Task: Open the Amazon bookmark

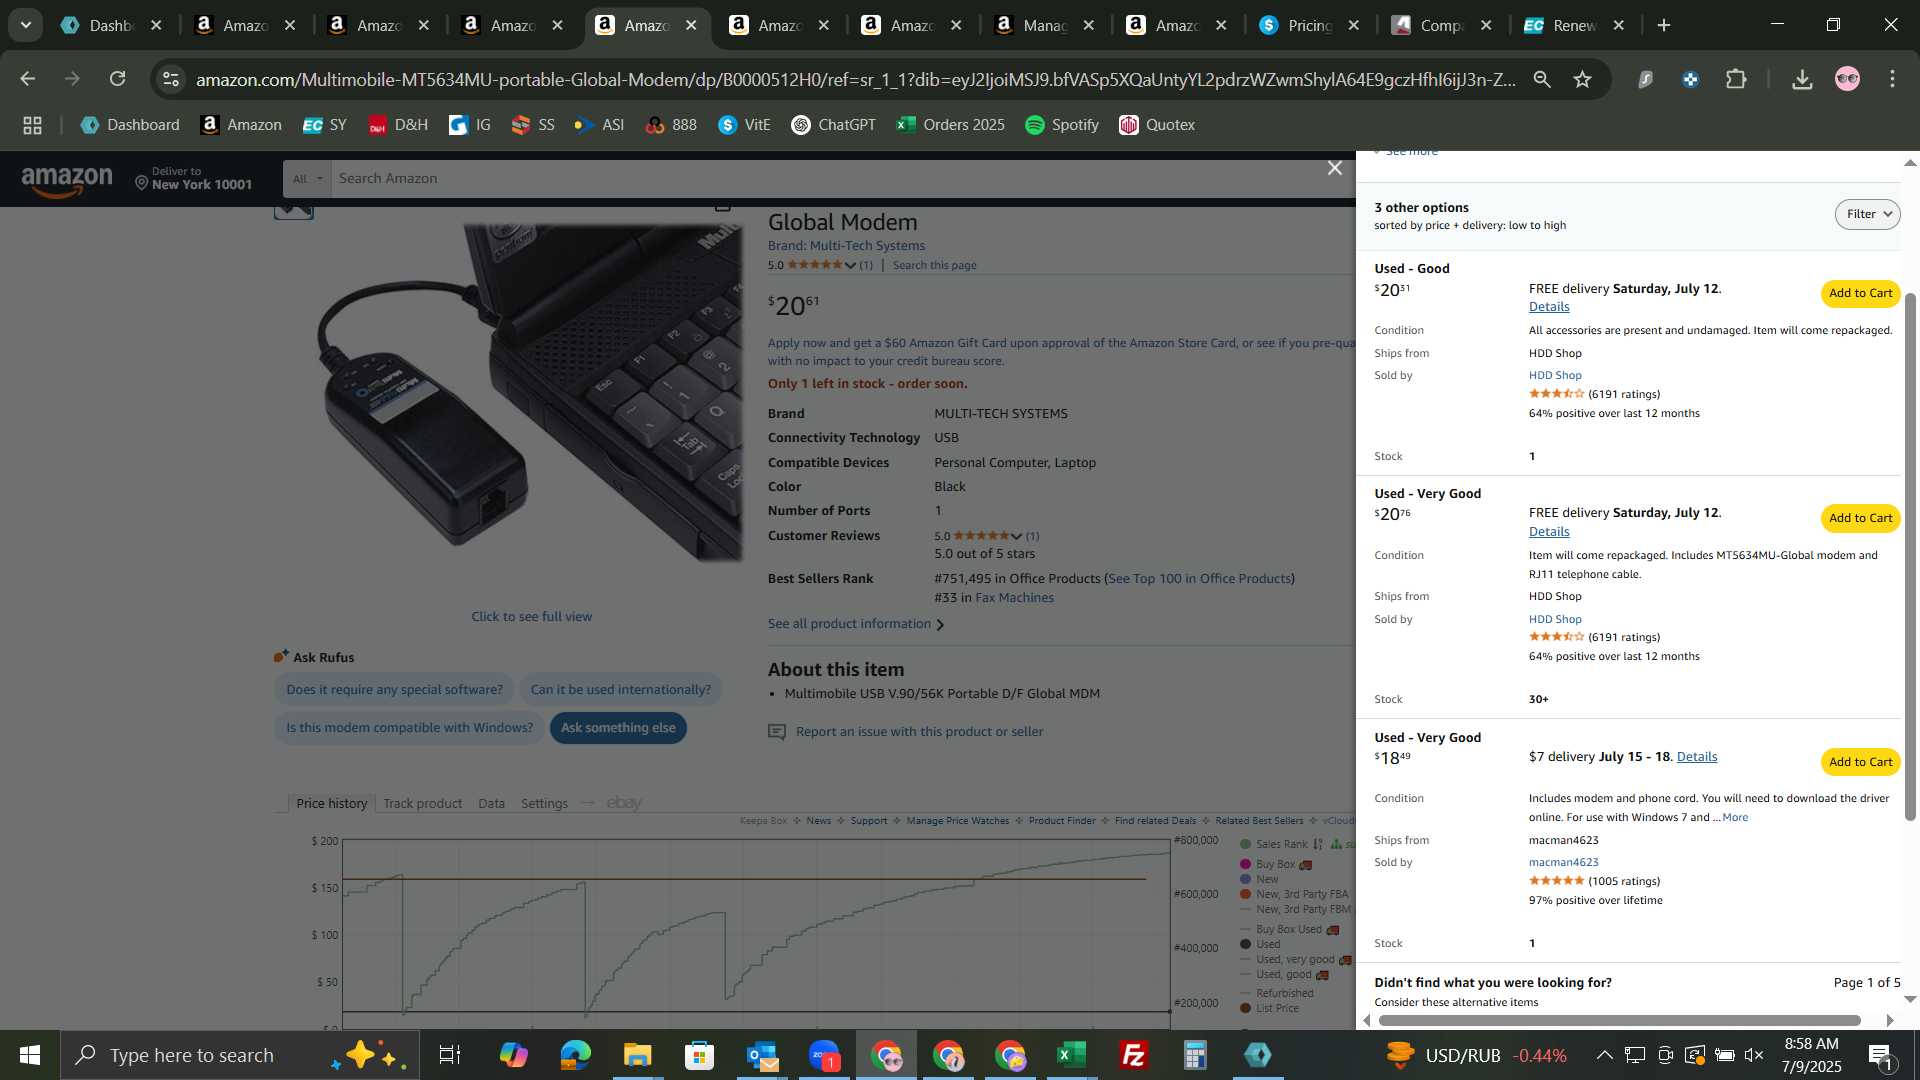Action: [x=241, y=125]
